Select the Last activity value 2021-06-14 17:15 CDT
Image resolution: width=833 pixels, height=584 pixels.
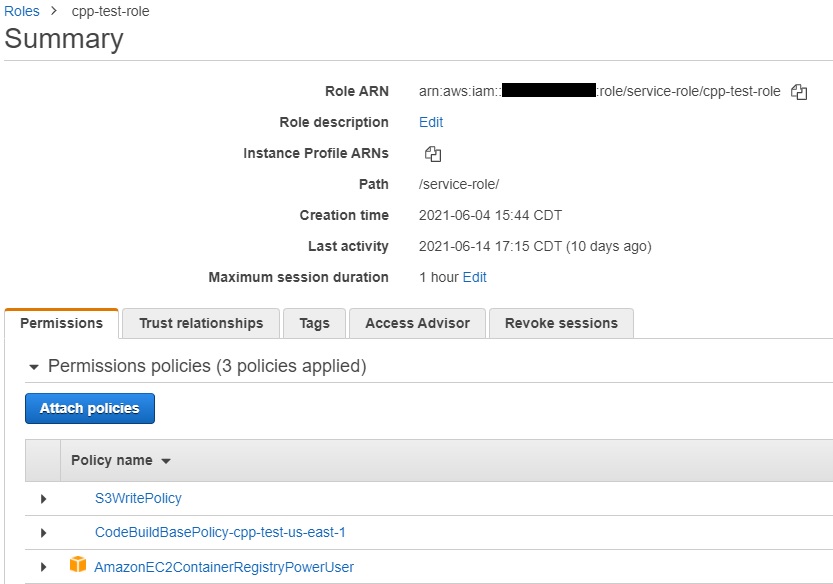(x=490, y=246)
